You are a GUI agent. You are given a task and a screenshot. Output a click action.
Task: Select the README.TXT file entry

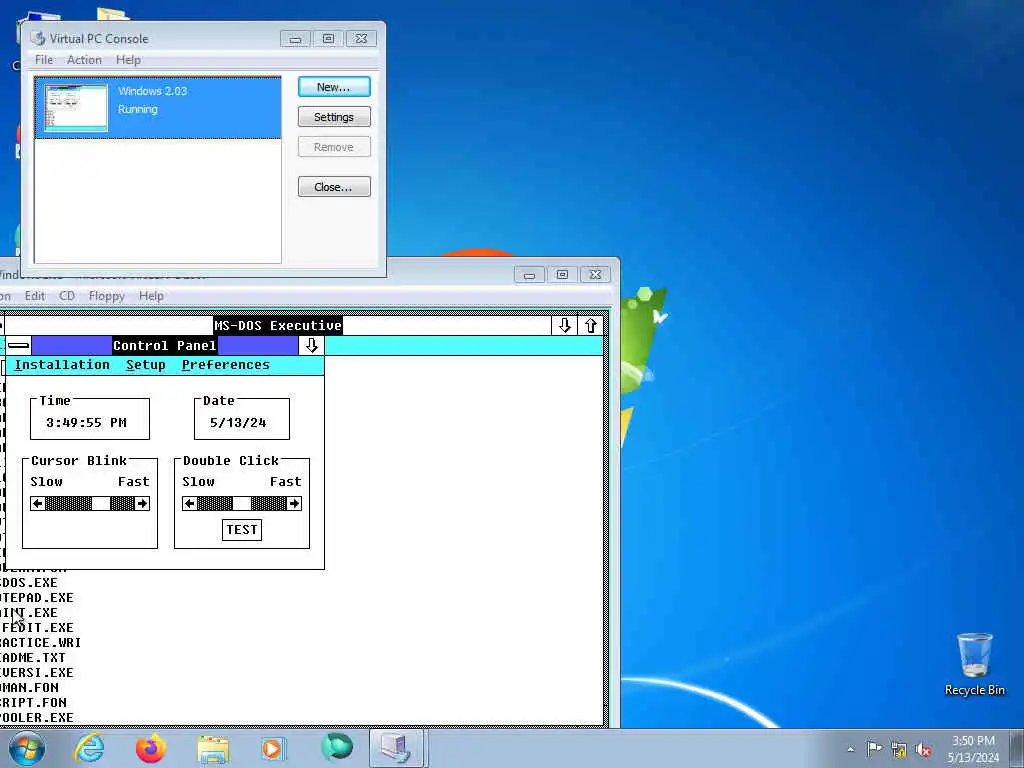coord(33,658)
